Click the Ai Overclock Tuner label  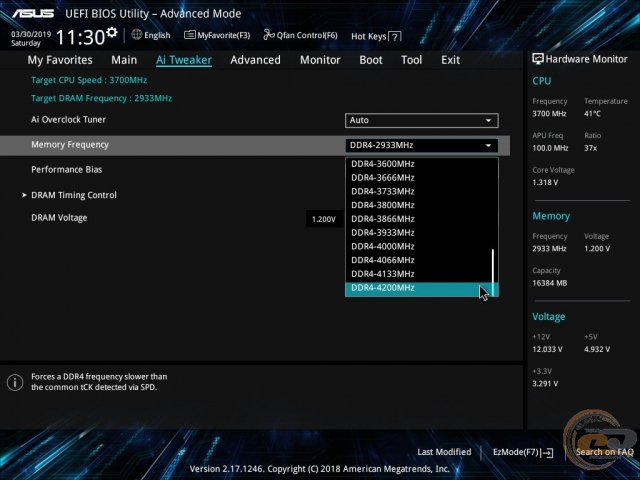point(69,120)
